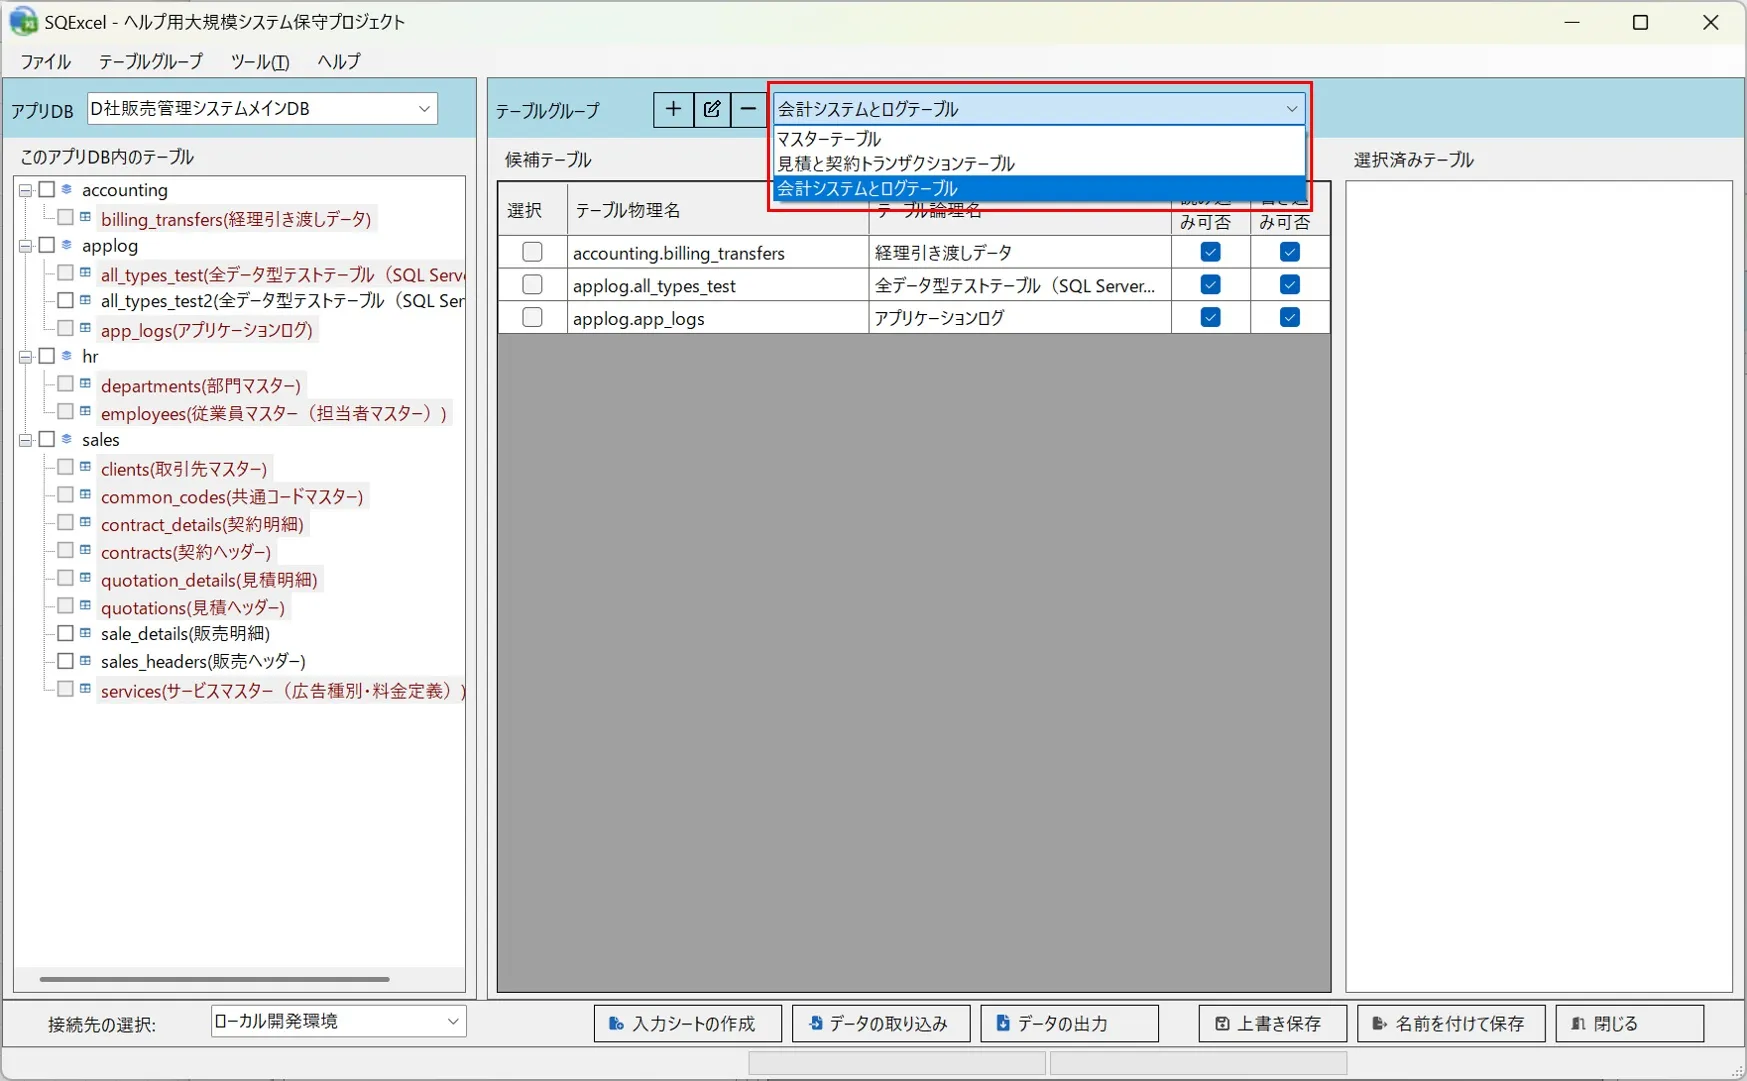Delete table group using minus icon
Screen dimensions: 1747x1081
(748, 109)
